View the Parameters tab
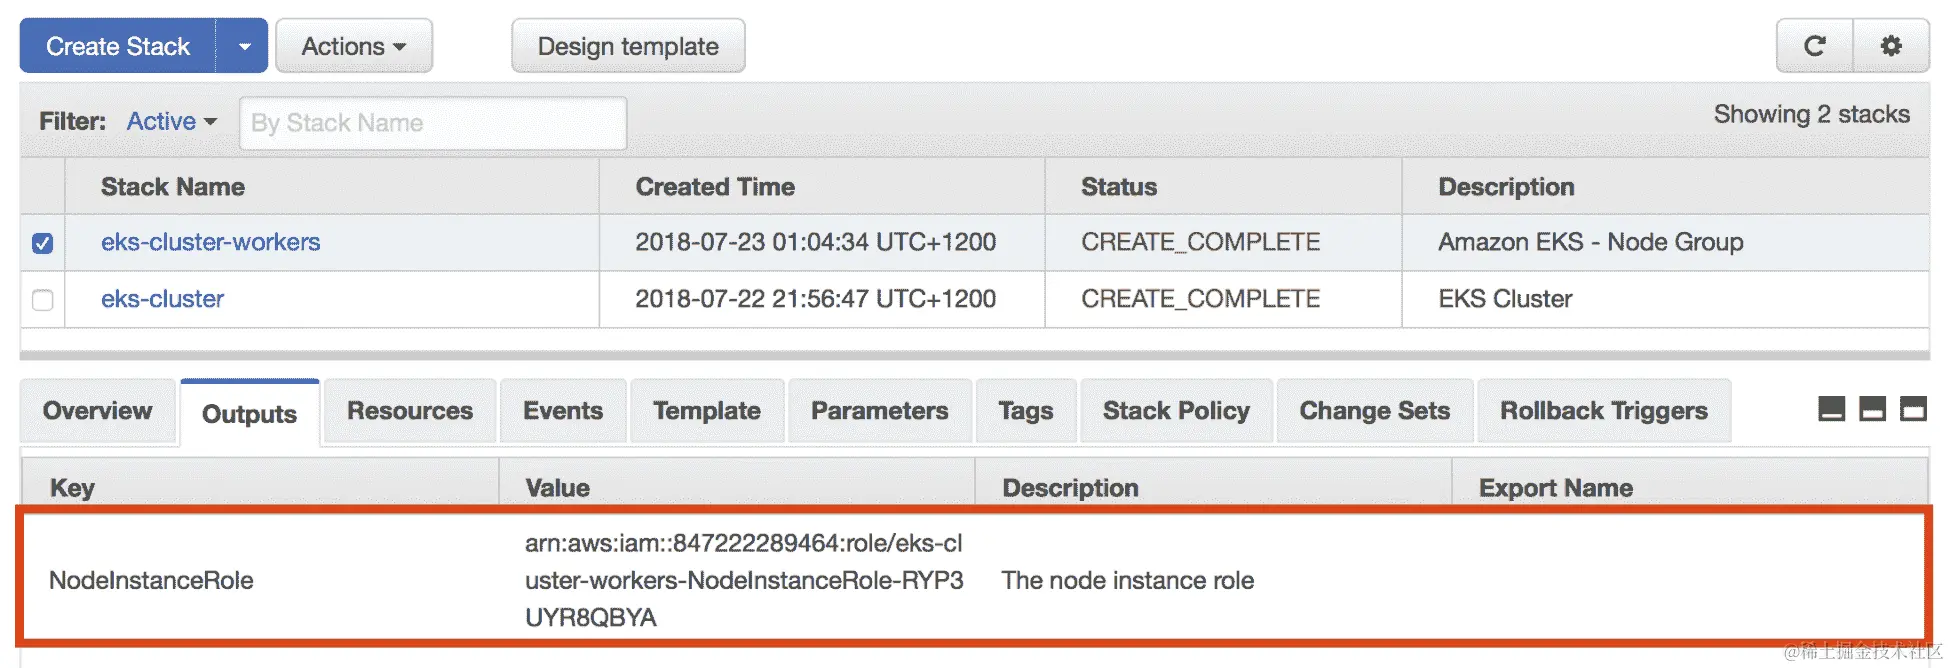This screenshot has width=1950, height=668. (x=879, y=411)
